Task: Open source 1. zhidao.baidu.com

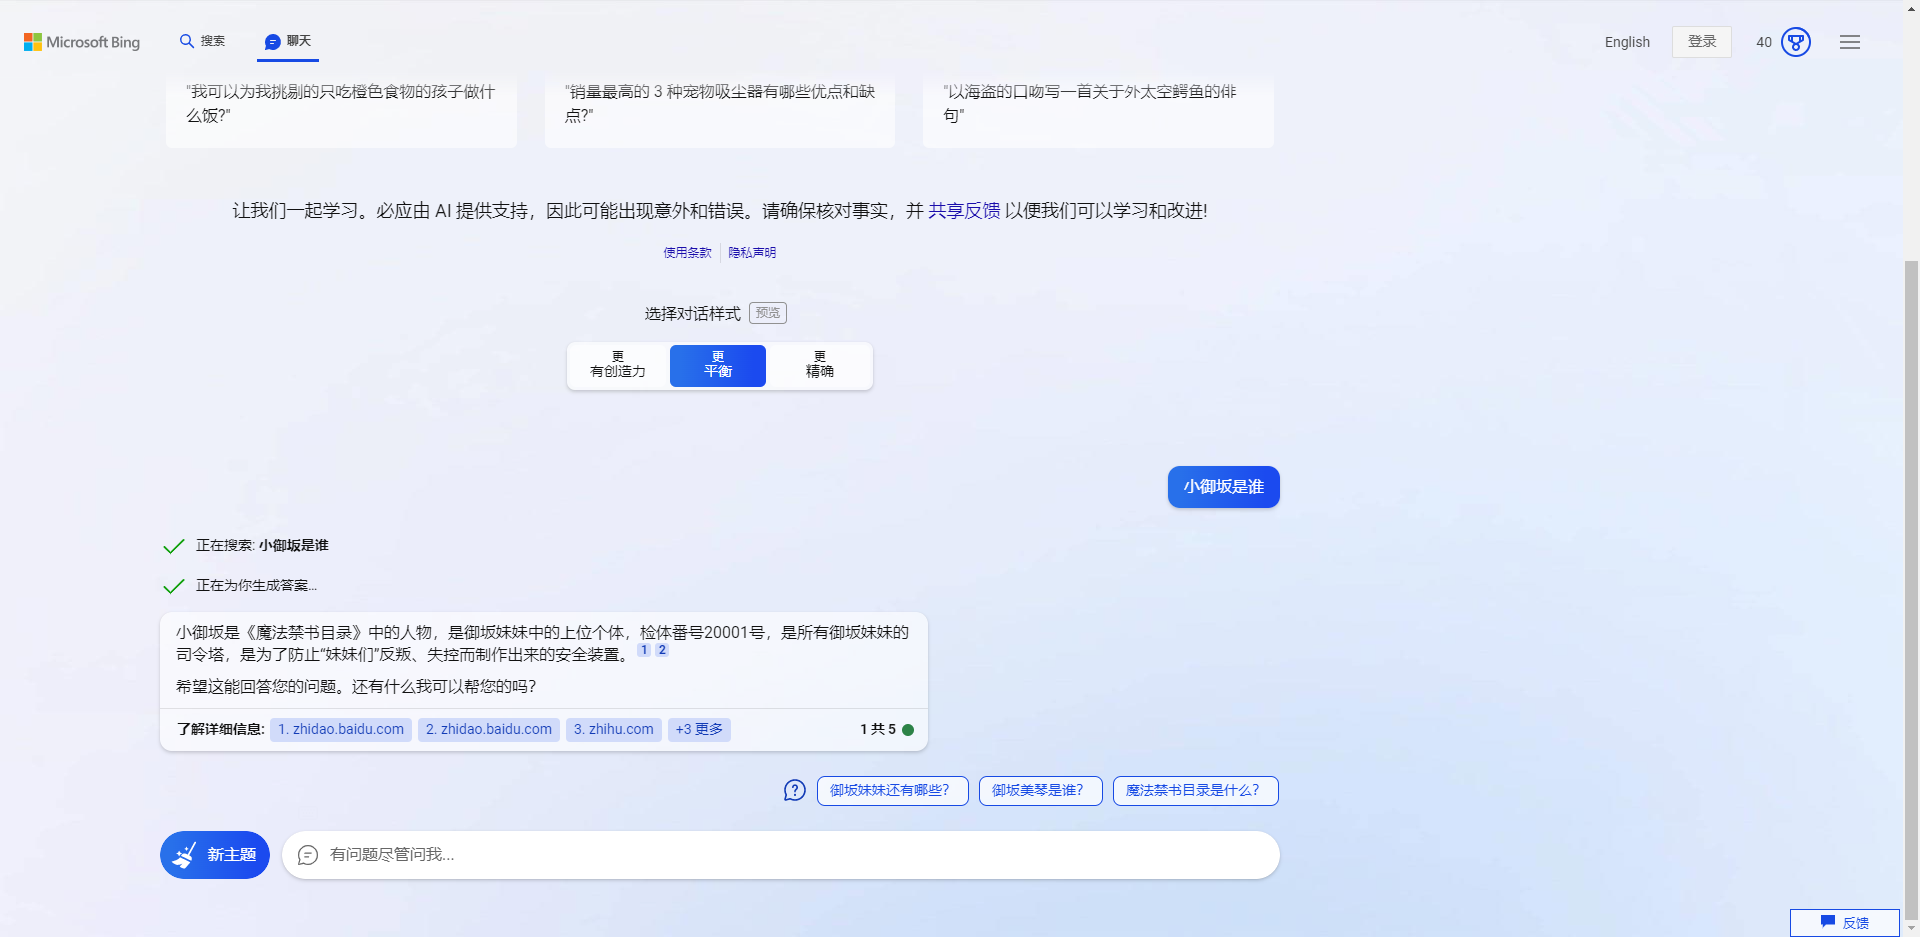Action: pos(341,730)
